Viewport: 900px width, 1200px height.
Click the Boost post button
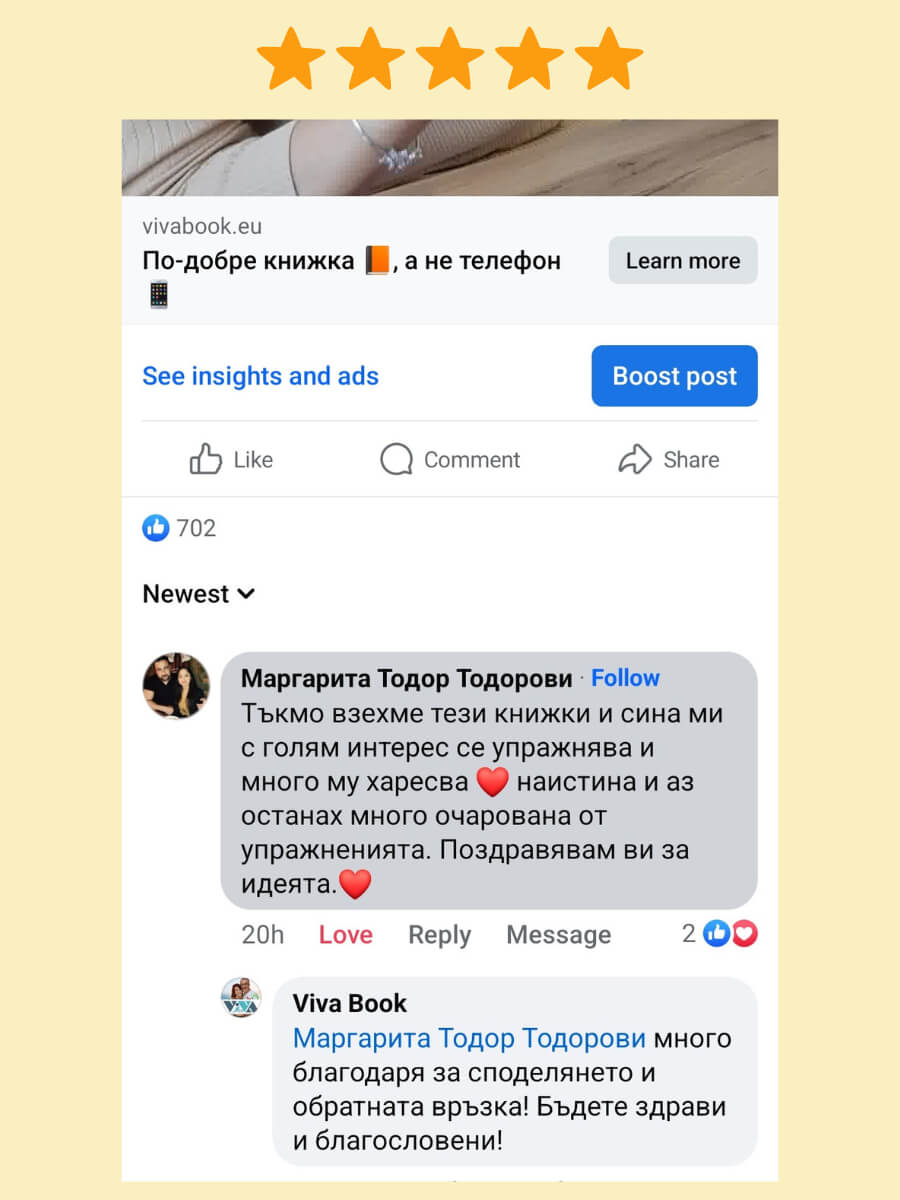[675, 376]
